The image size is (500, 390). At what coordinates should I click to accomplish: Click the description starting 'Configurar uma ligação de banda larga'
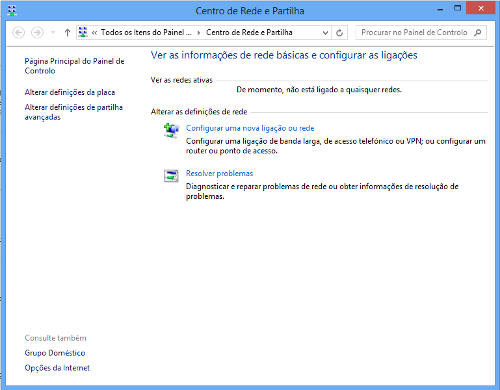[336, 146]
